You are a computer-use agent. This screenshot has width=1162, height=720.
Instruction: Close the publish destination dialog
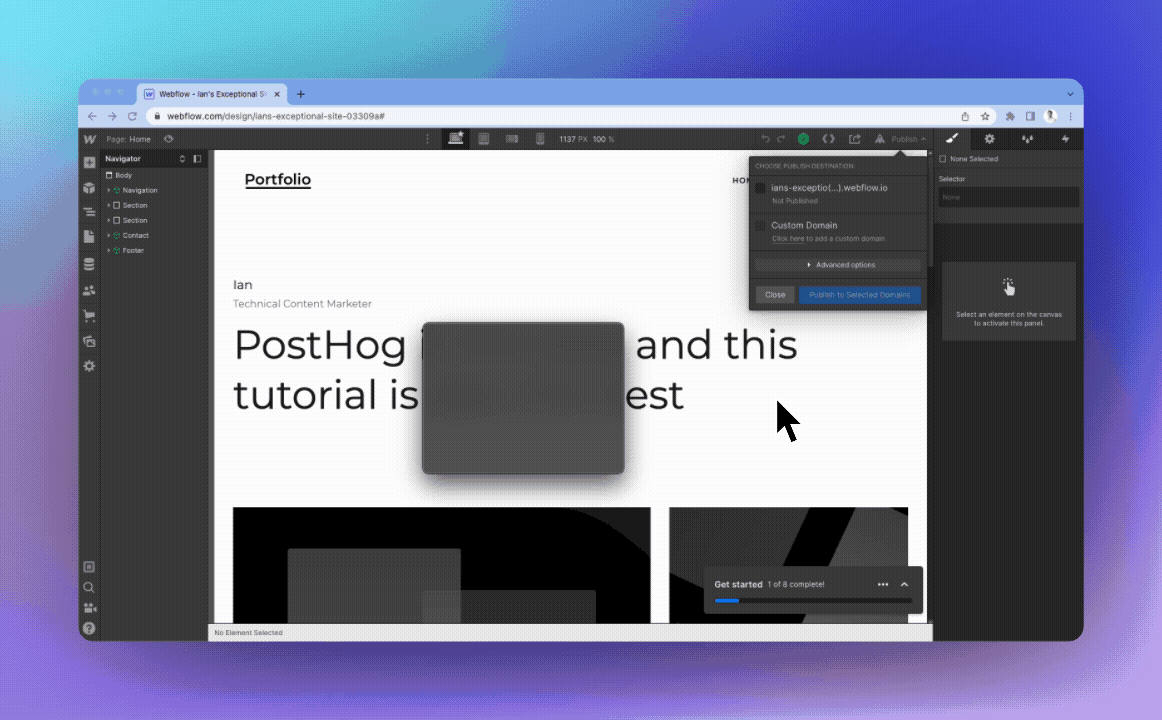[x=775, y=294]
